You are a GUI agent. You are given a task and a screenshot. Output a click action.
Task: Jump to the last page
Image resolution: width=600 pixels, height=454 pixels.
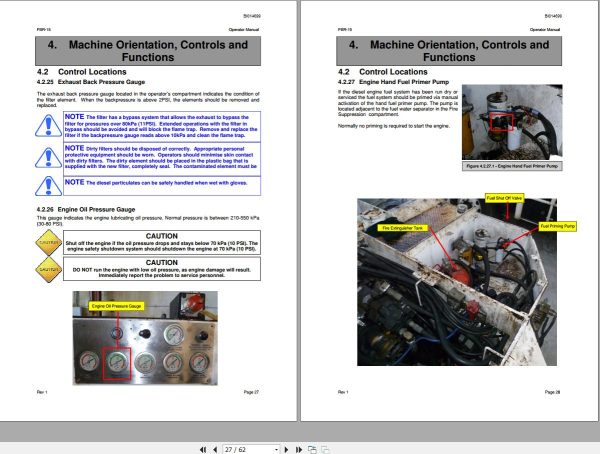coord(298,449)
